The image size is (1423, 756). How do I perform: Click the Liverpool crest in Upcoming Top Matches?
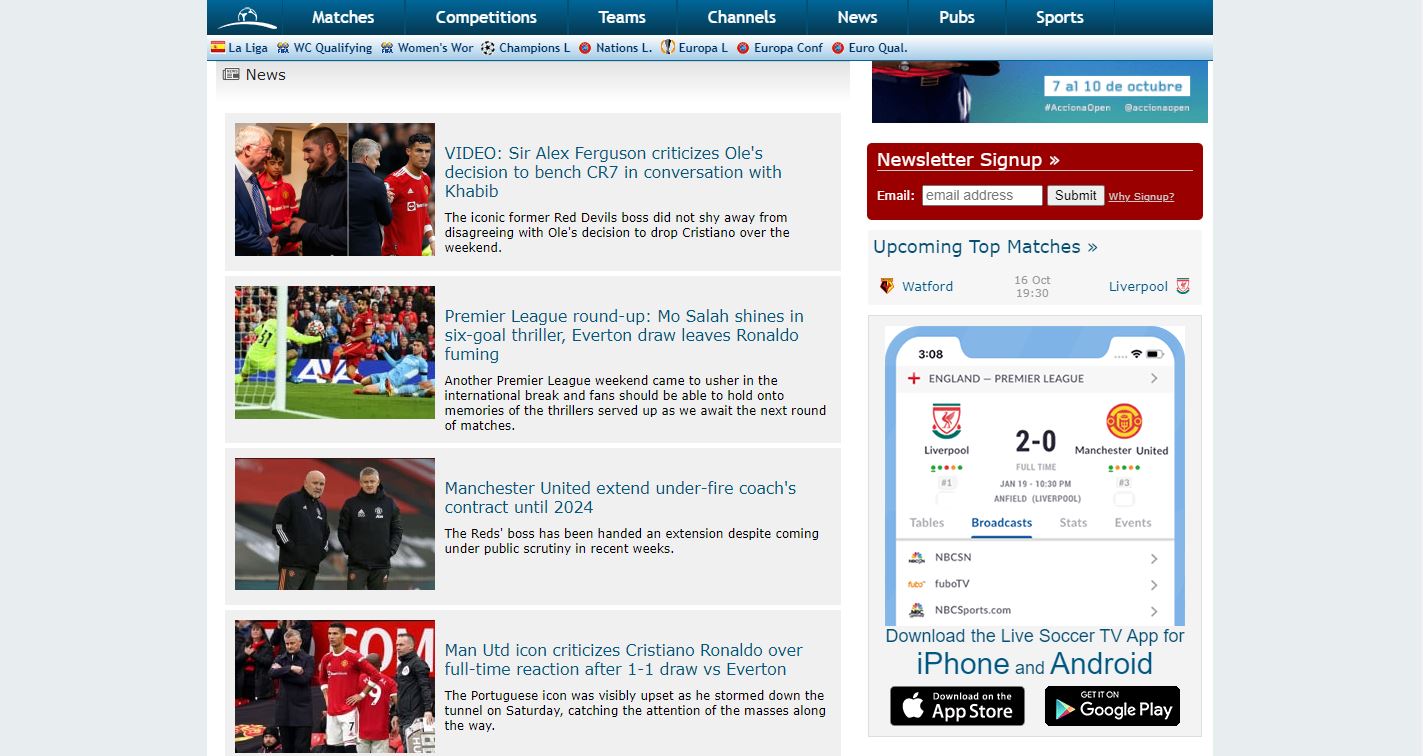[x=1183, y=286]
